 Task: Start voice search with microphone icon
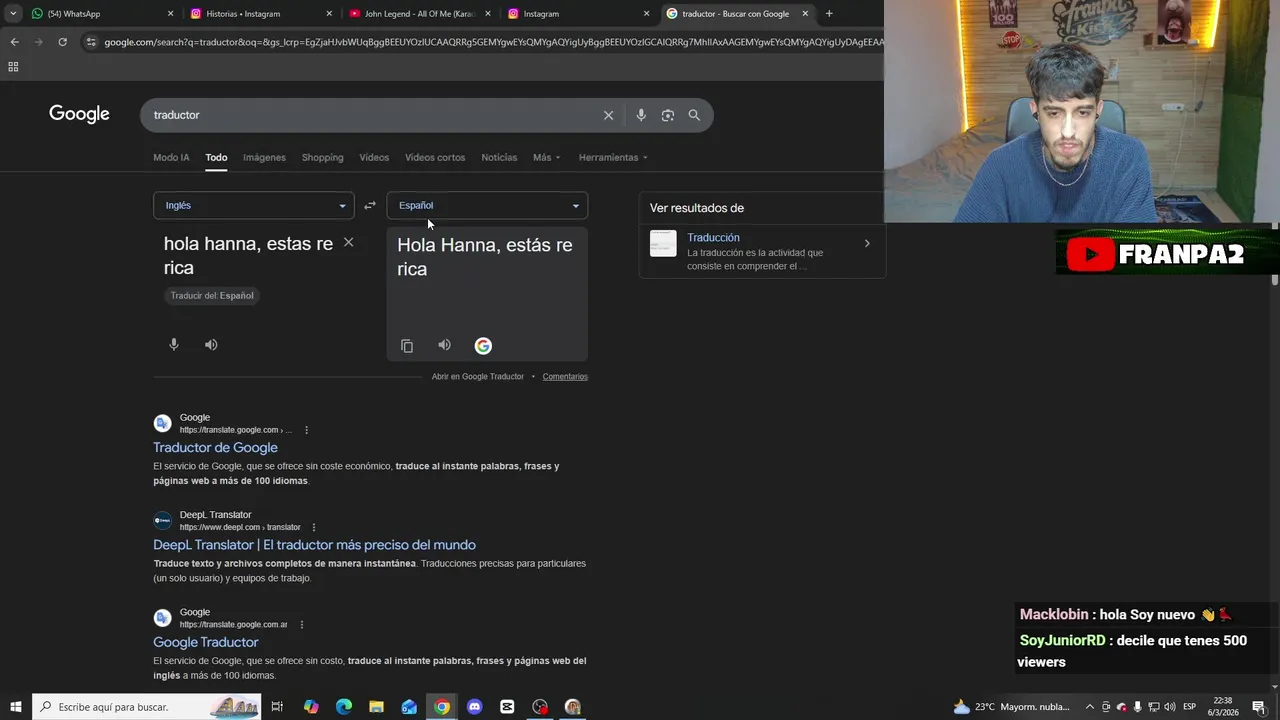[x=641, y=115]
